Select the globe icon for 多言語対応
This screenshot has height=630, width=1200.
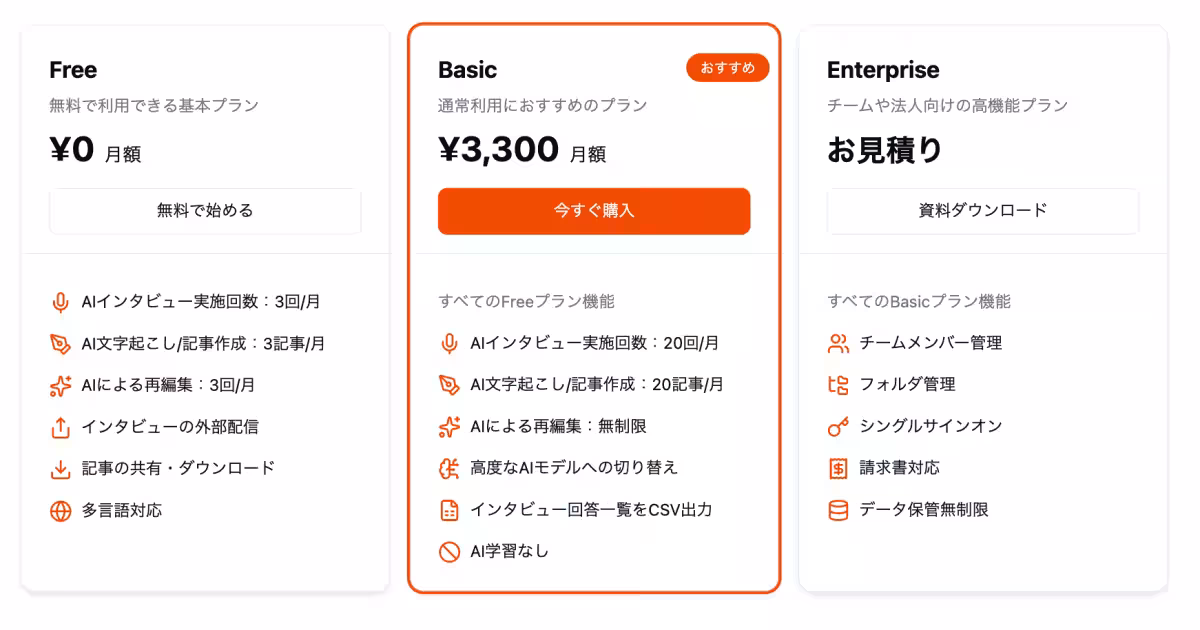click(x=59, y=510)
